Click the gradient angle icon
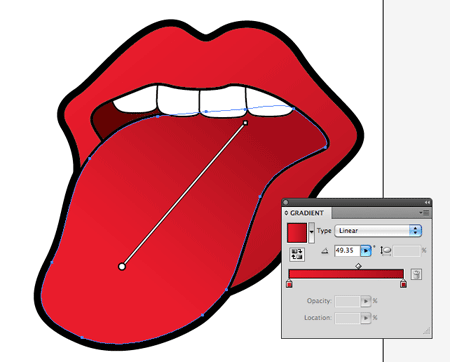 325,251
